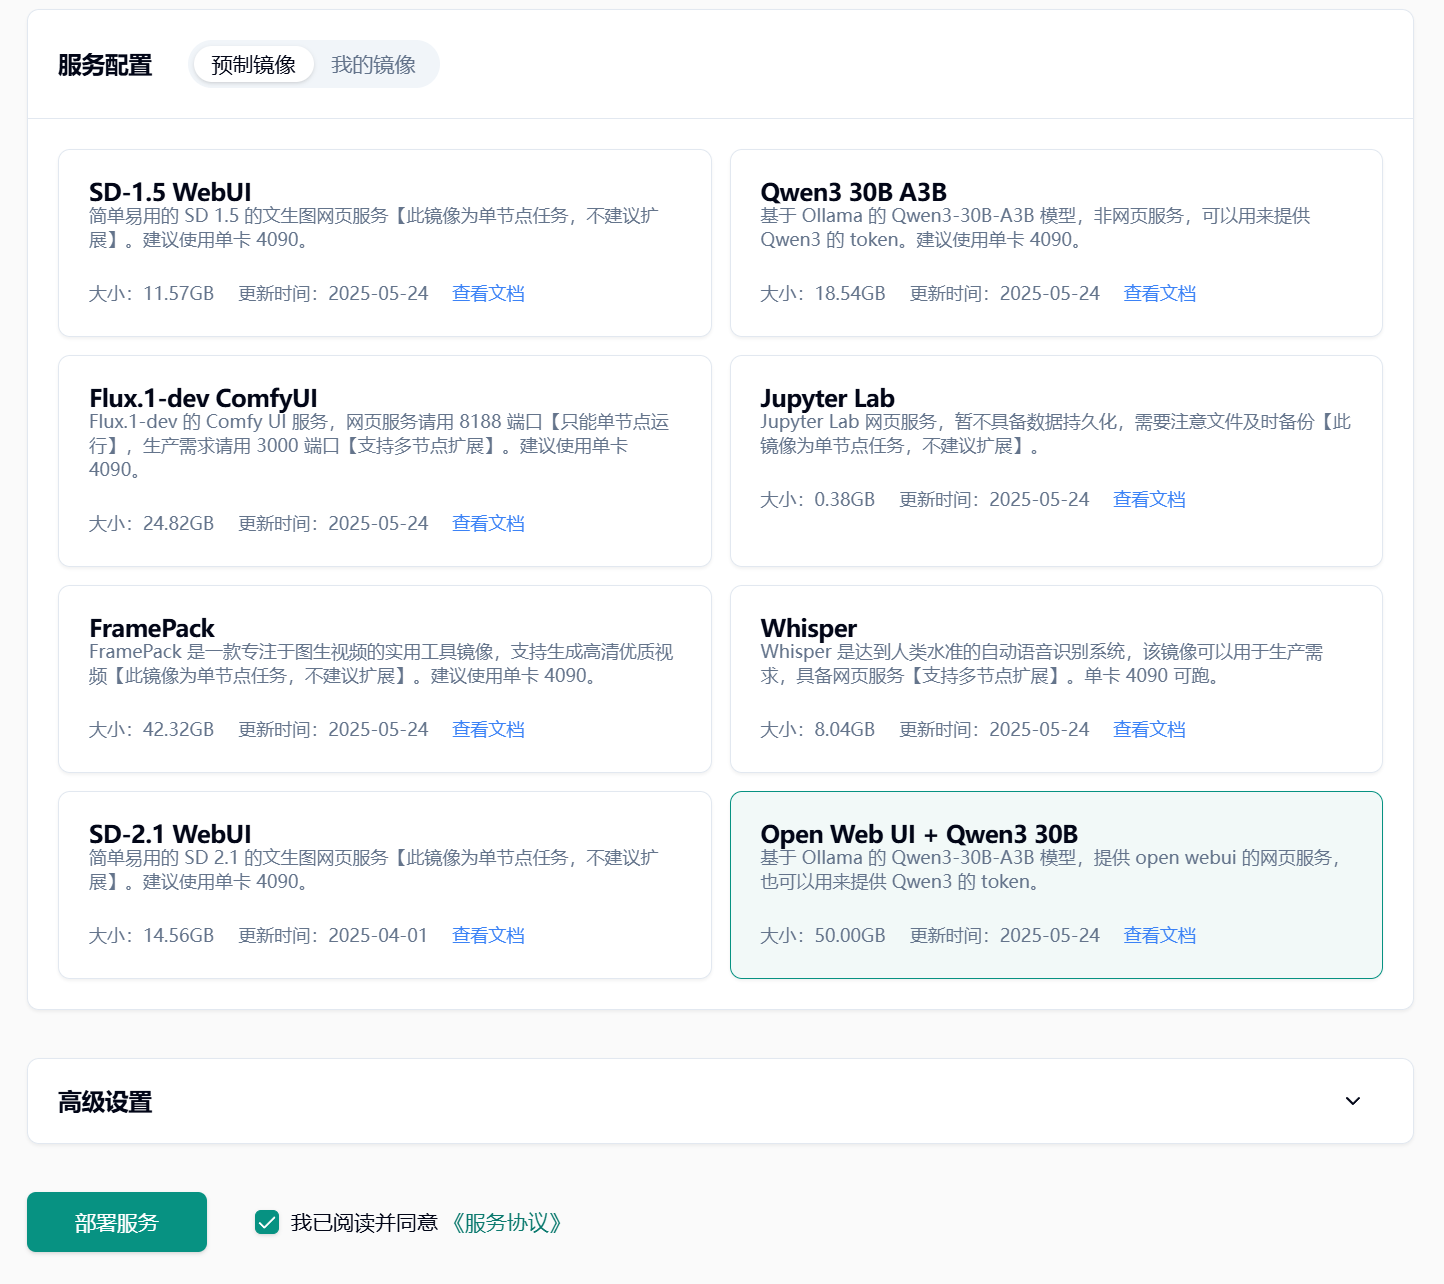Switch to the 我的镜像 tab
1444x1284 pixels.
(373, 65)
